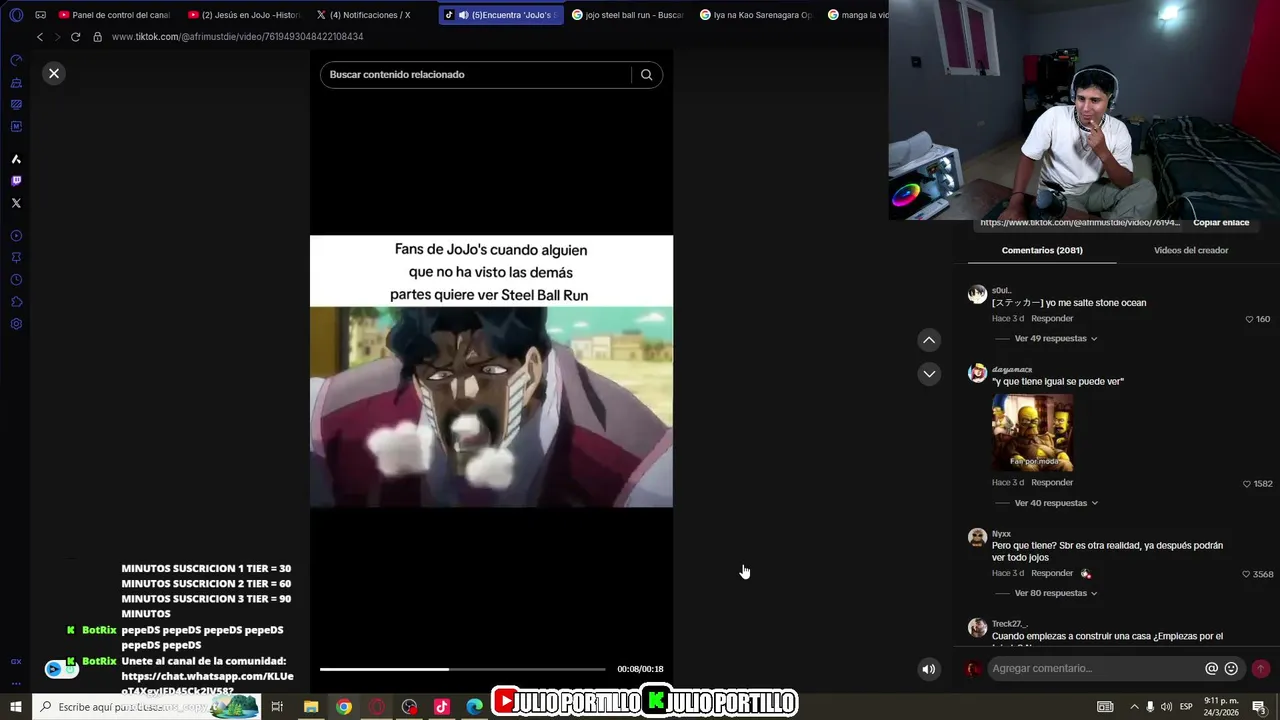Open History clock sidebar icon
The width and height of the screenshot is (1280, 720).
click(x=16, y=280)
